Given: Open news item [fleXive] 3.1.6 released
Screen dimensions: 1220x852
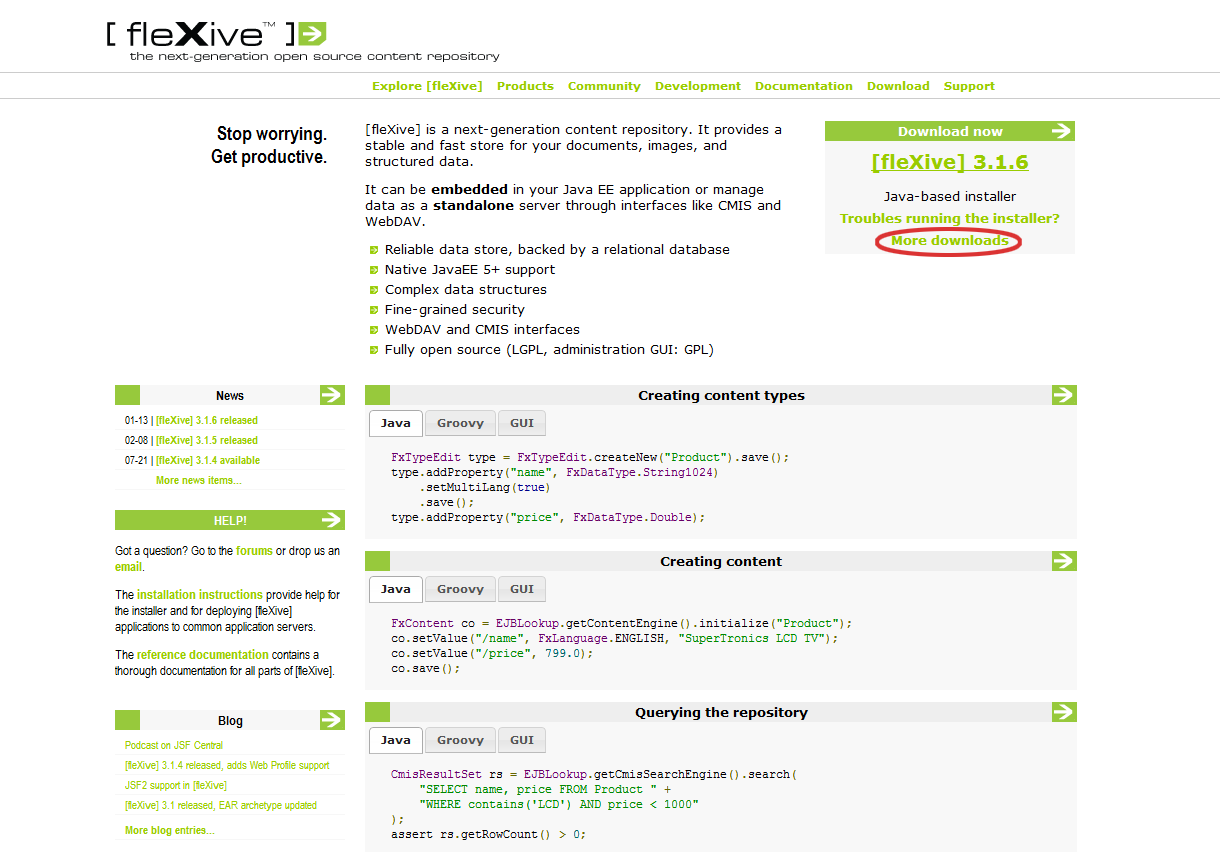Looking at the screenshot, I should tap(207, 421).
